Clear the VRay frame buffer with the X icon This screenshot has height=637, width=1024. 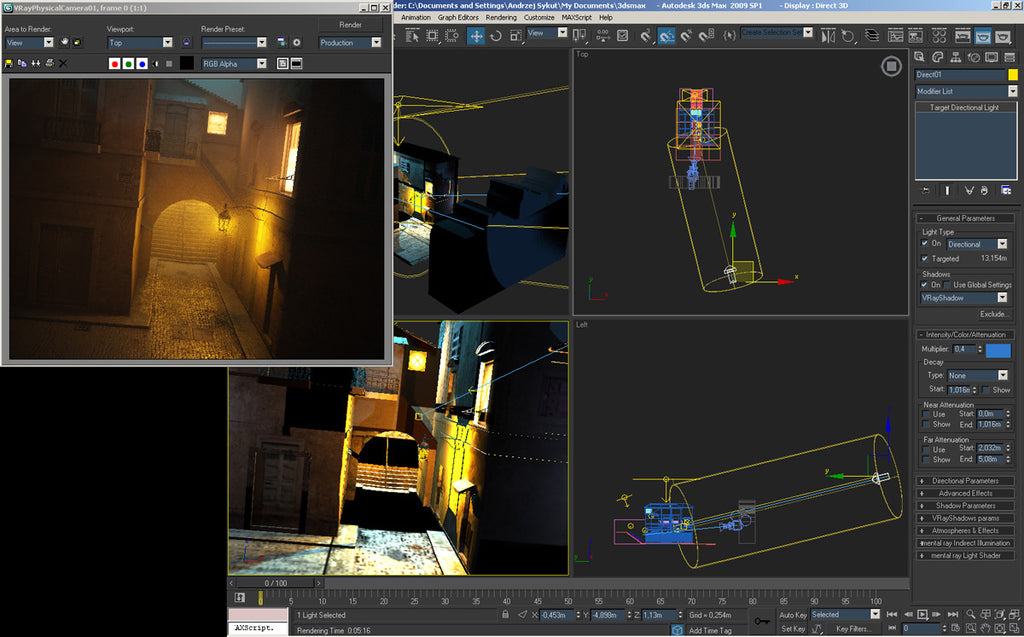click(x=62, y=63)
